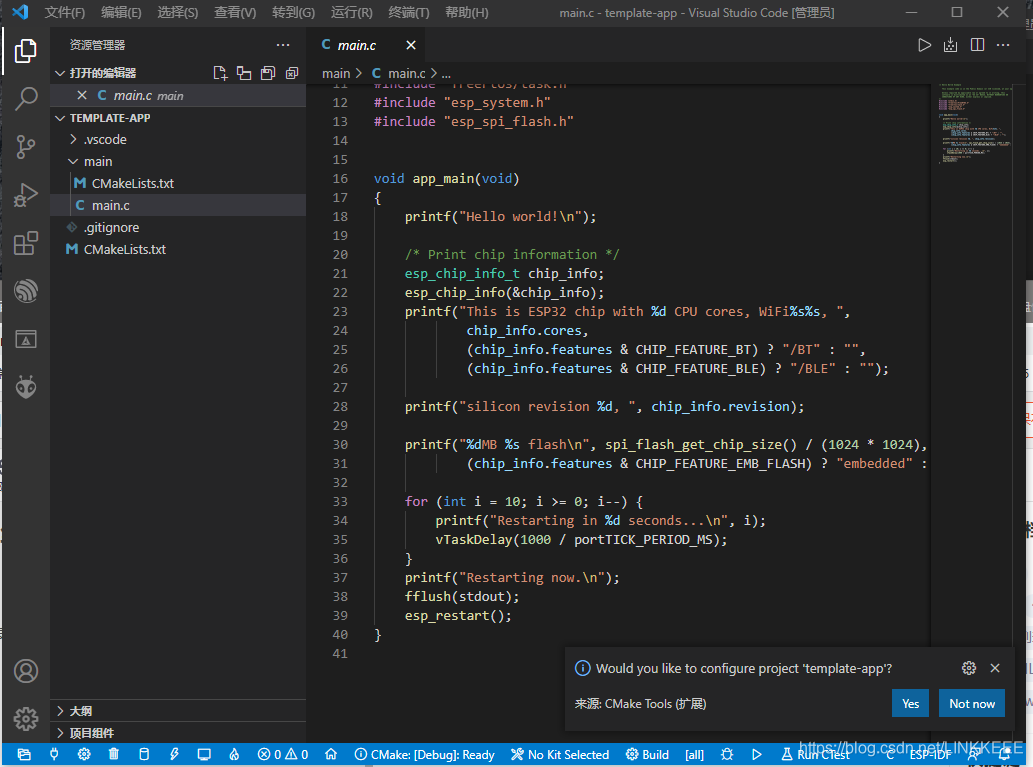The height and width of the screenshot is (767, 1033).
Task: Click CMake: [Debug]: Ready in the status bar
Action: [x=424, y=754]
